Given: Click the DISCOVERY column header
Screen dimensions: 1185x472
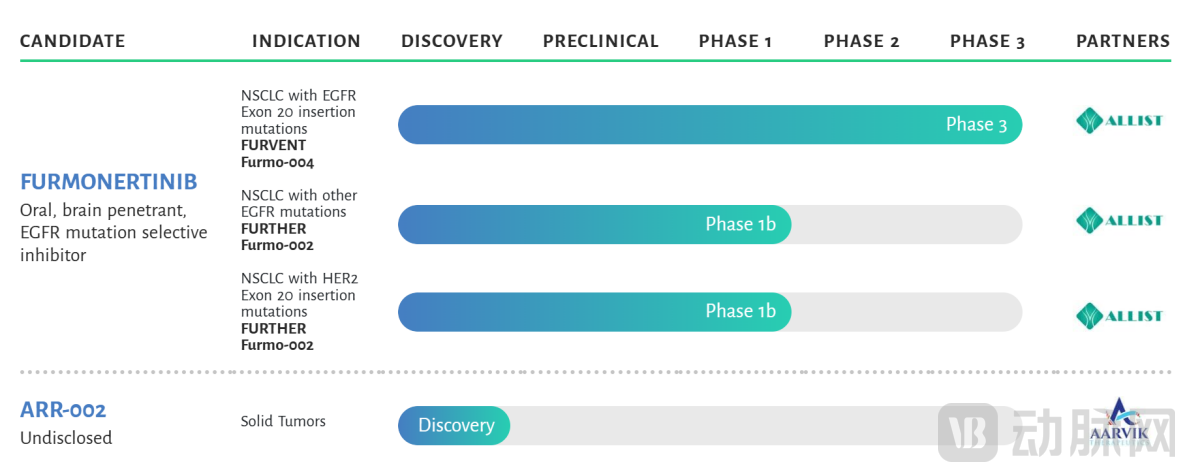Looking at the screenshot, I should (452, 41).
